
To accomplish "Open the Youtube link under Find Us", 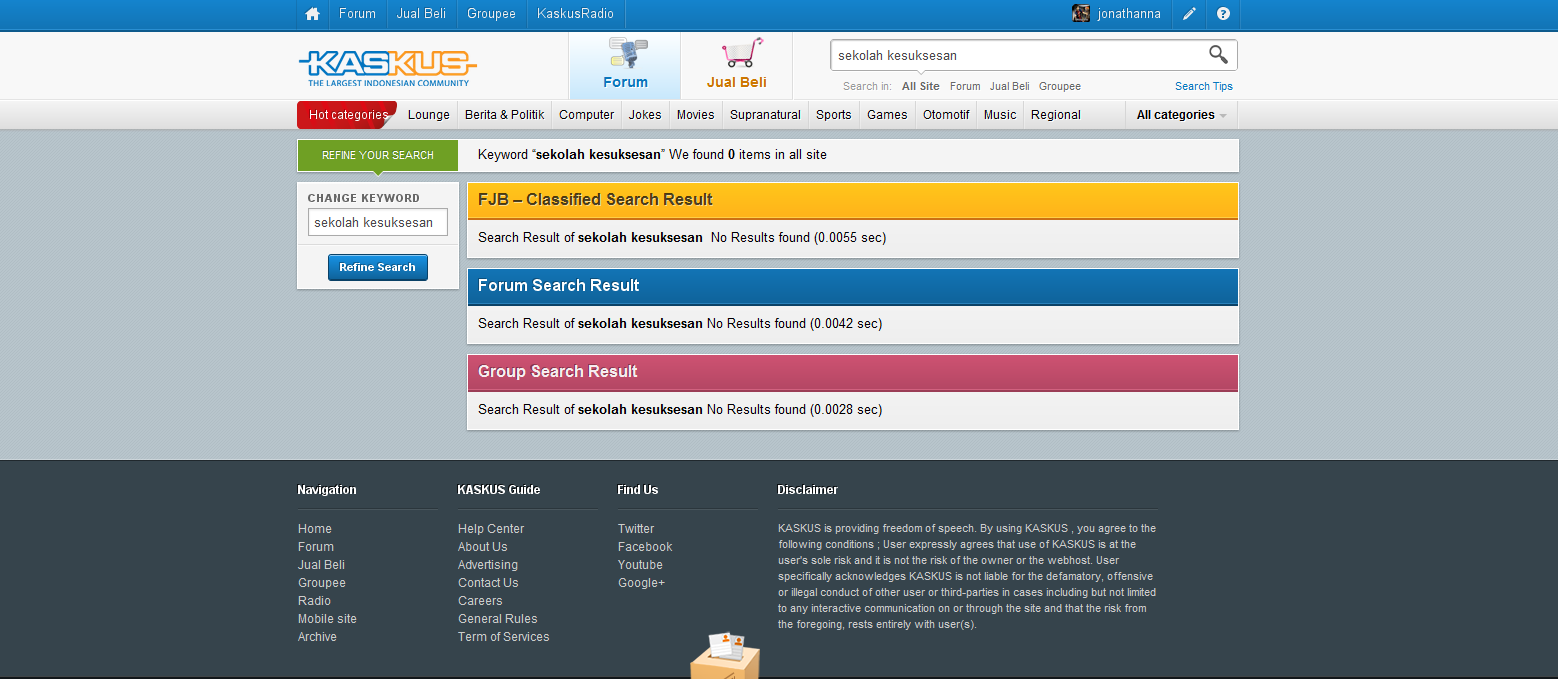I will tap(640, 565).
